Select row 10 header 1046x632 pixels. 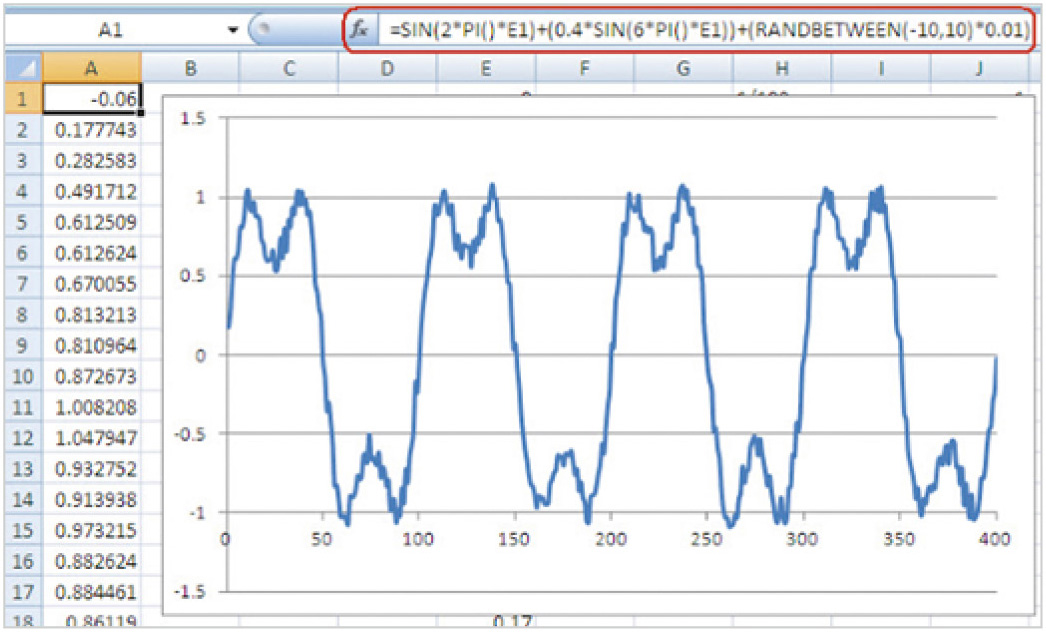pyautogui.click(x=21, y=377)
